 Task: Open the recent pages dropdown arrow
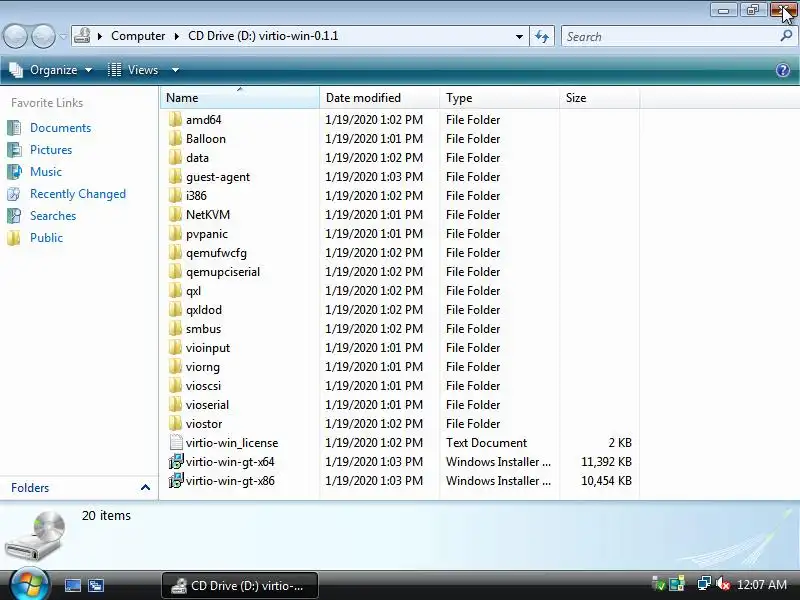pyautogui.click(x=63, y=37)
